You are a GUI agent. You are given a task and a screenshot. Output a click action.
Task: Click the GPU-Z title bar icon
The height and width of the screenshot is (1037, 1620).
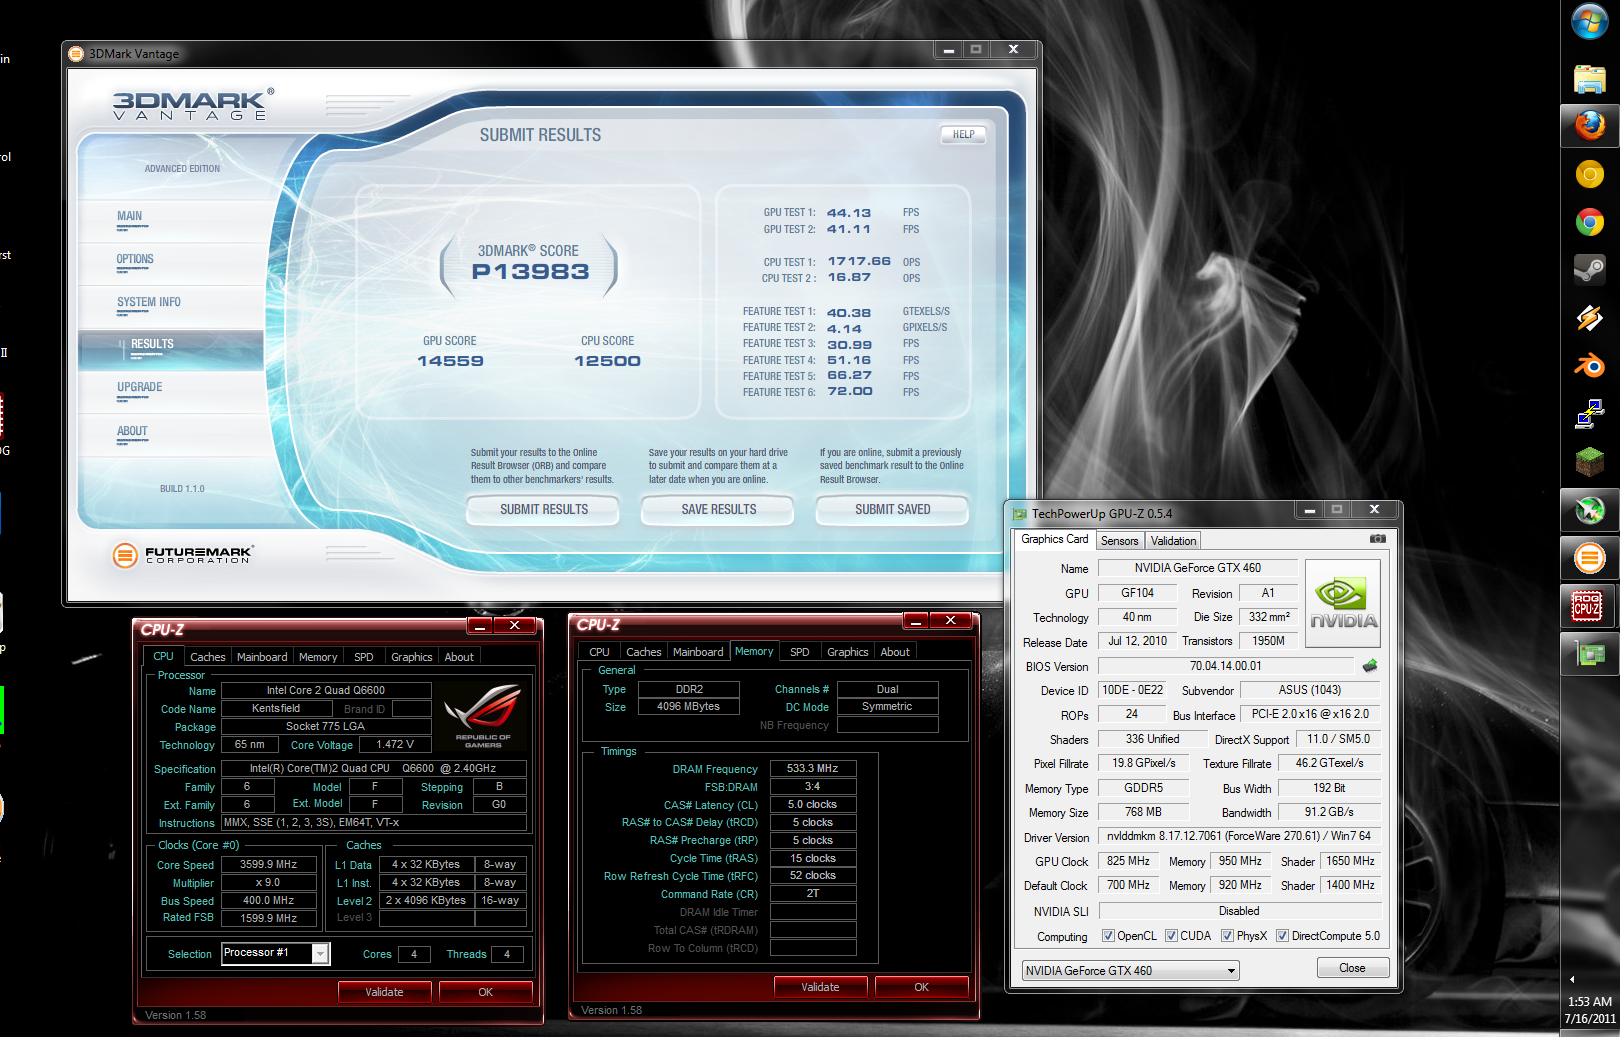point(1020,514)
